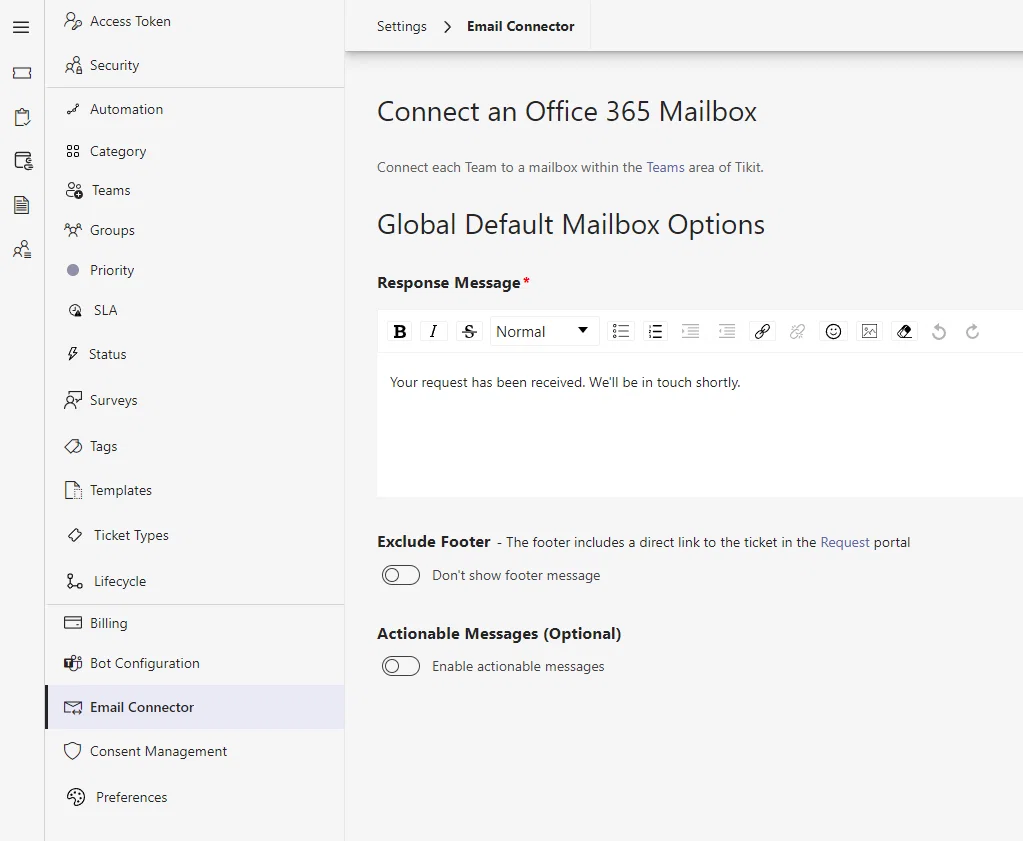Enable actionable messages toggle

tap(401, 666)
